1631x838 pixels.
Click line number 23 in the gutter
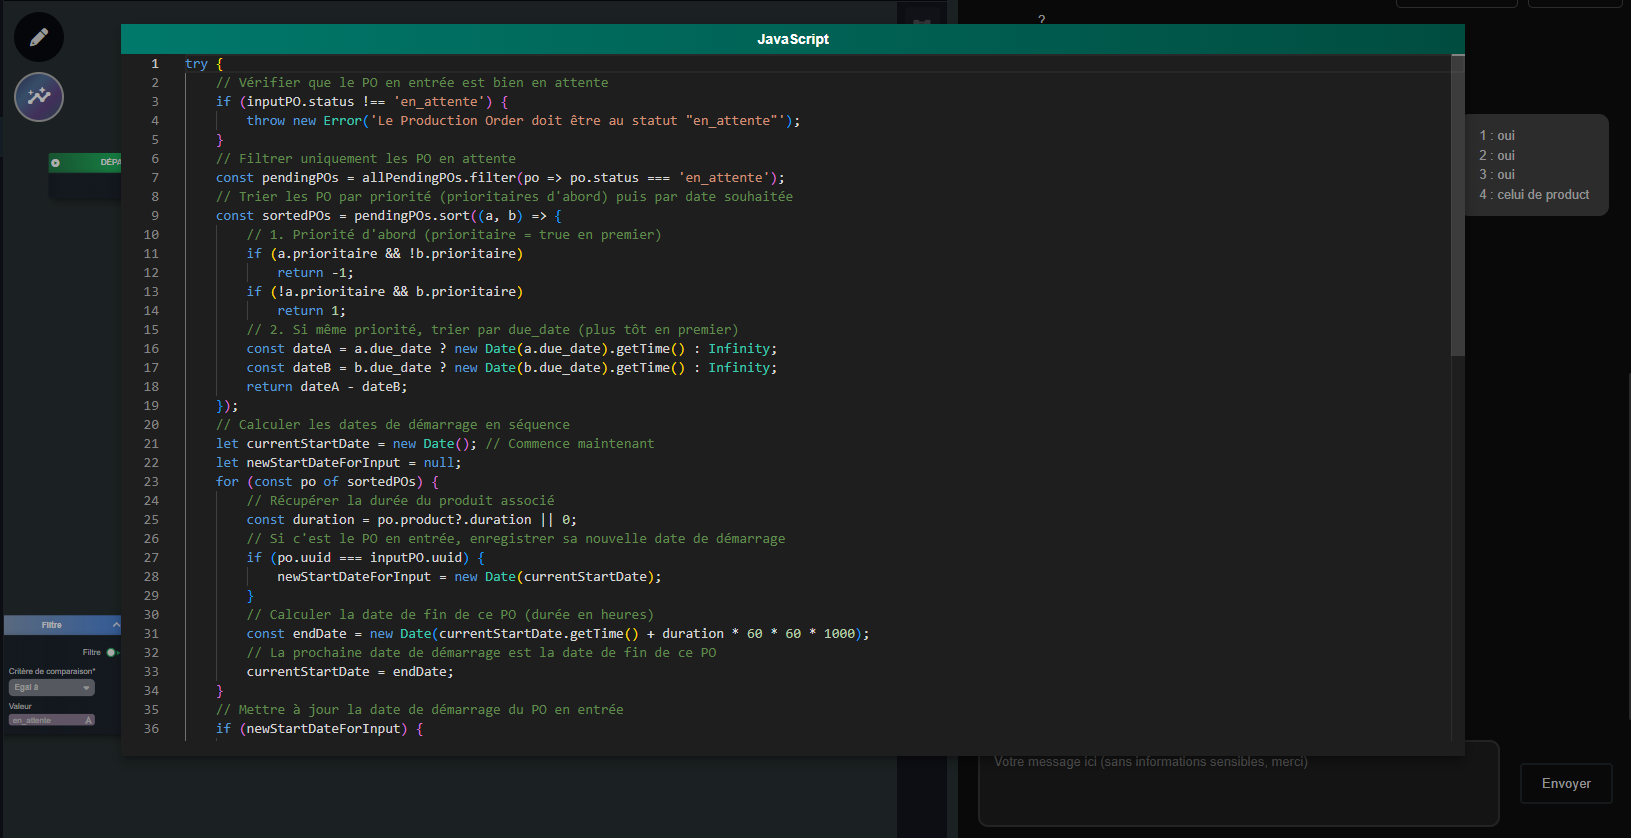tap(151, 482)
